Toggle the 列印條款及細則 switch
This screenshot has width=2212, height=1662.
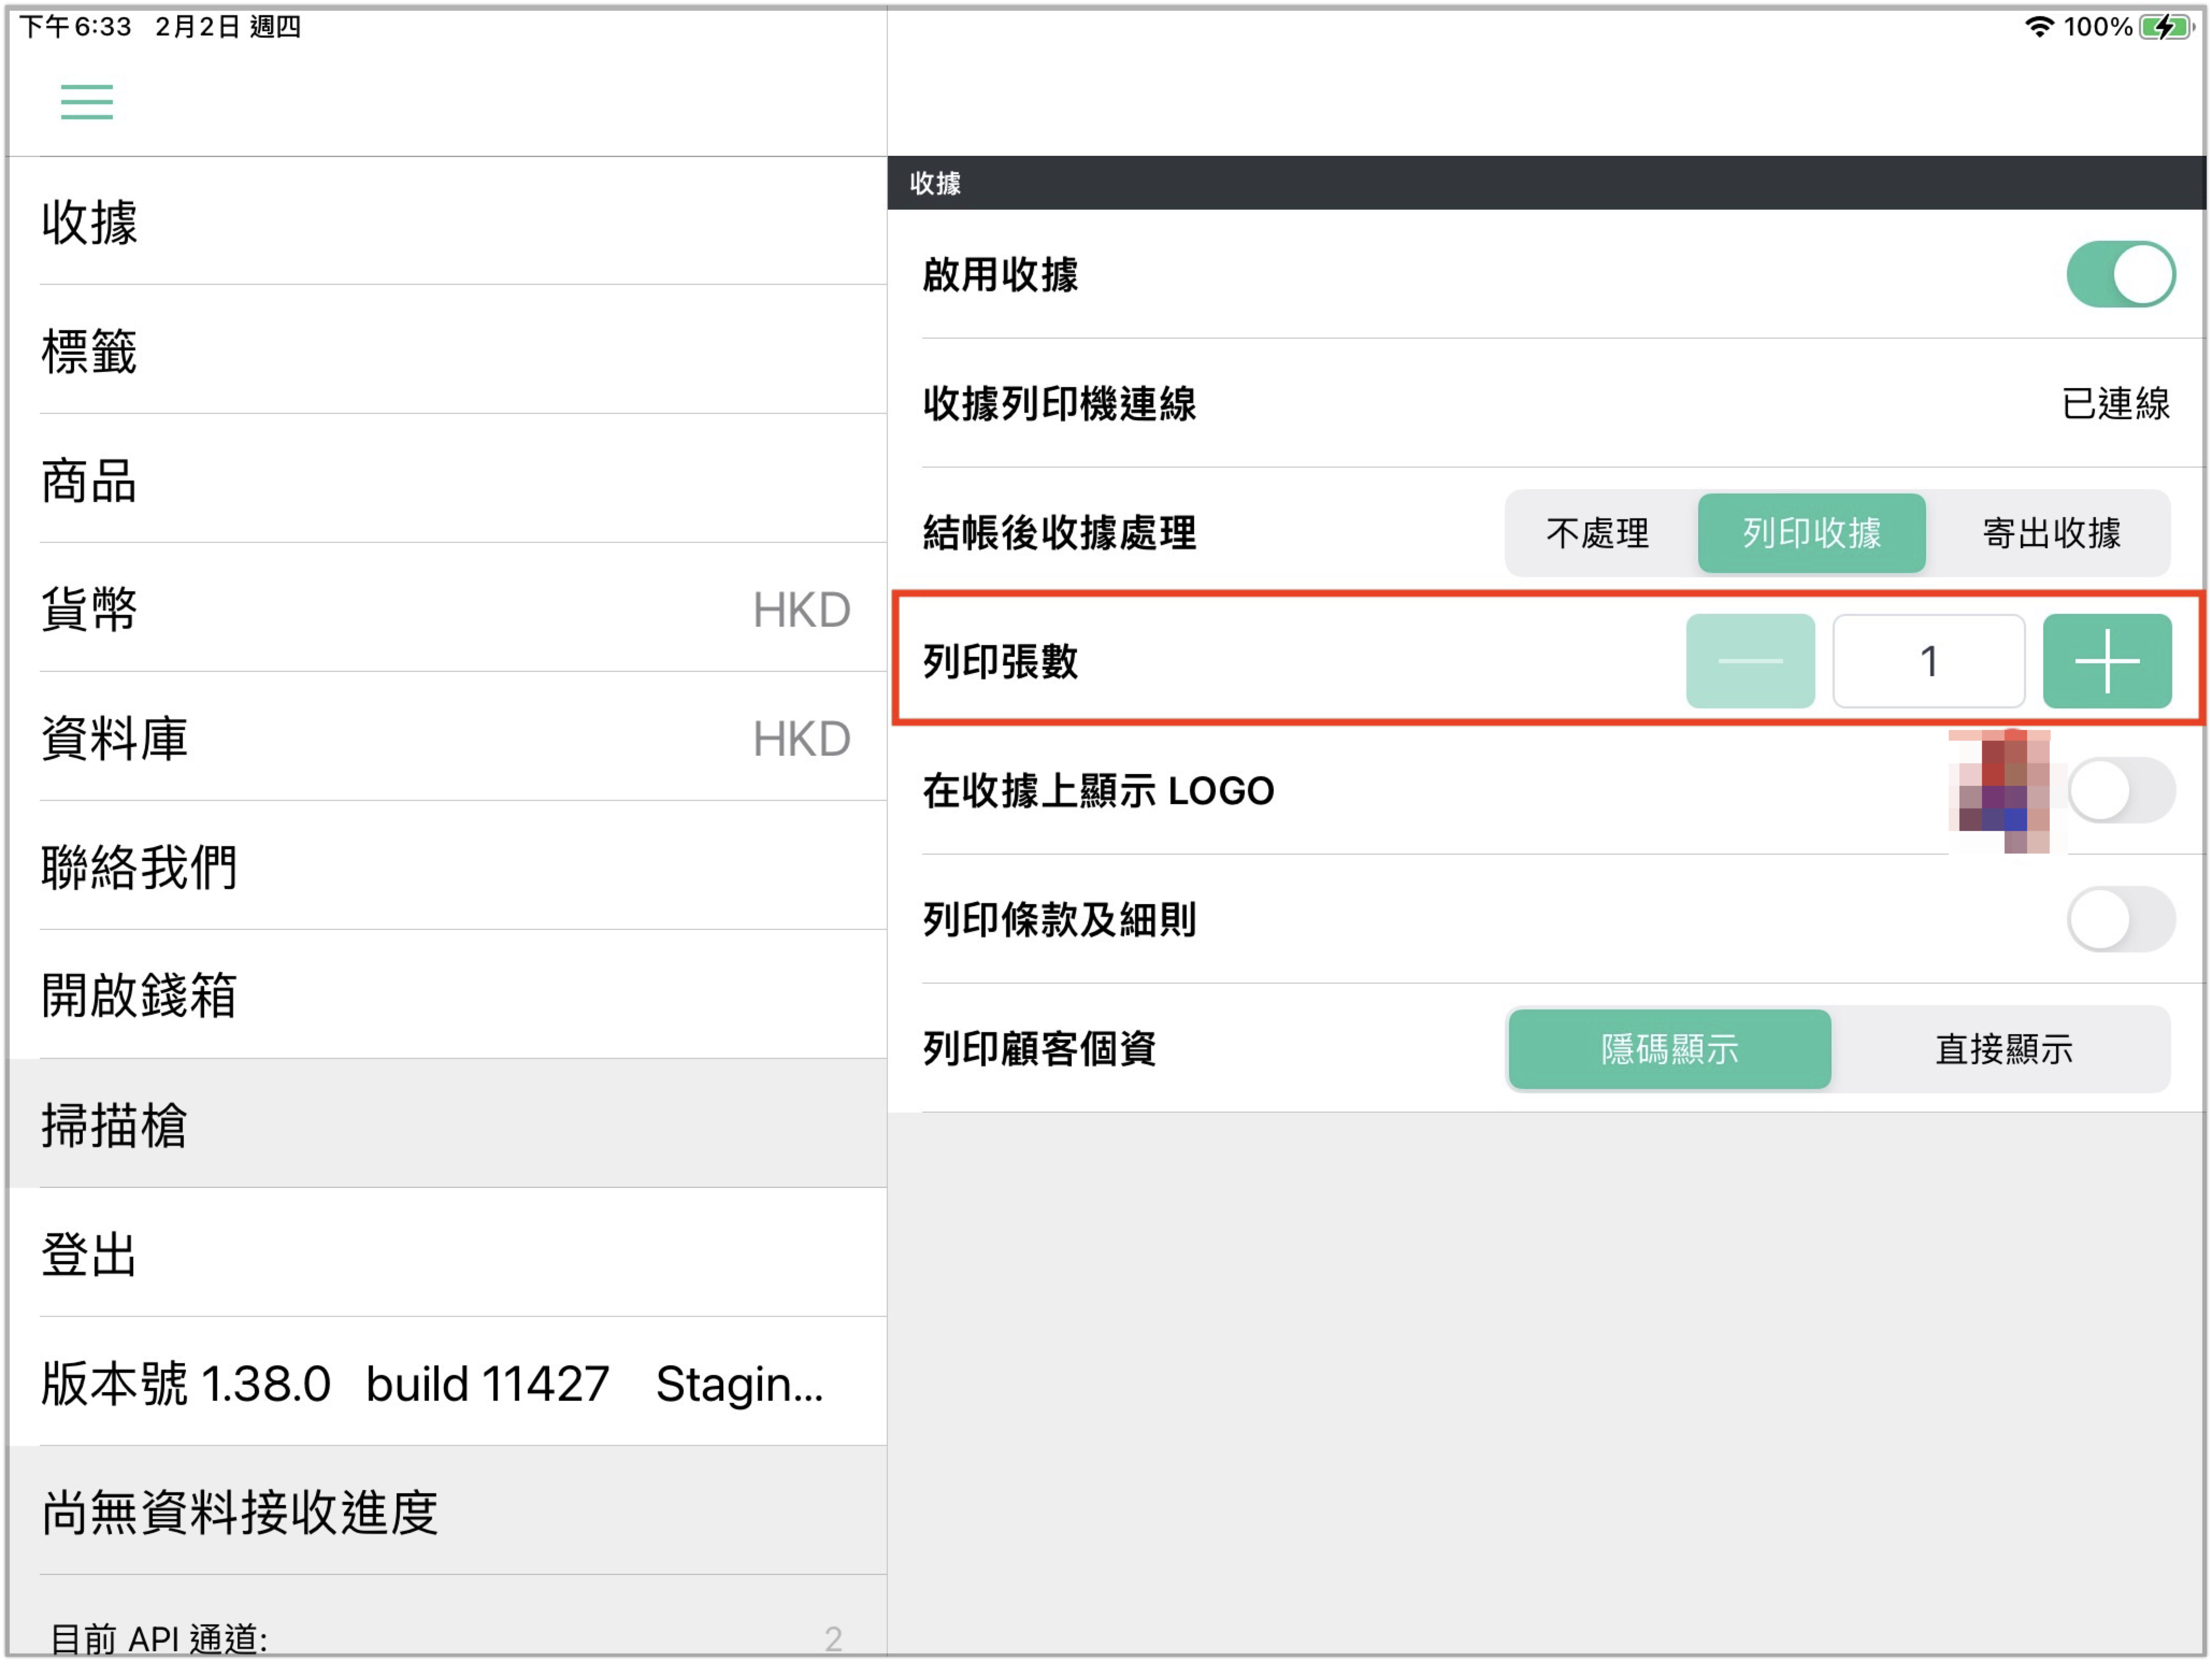2120,919
